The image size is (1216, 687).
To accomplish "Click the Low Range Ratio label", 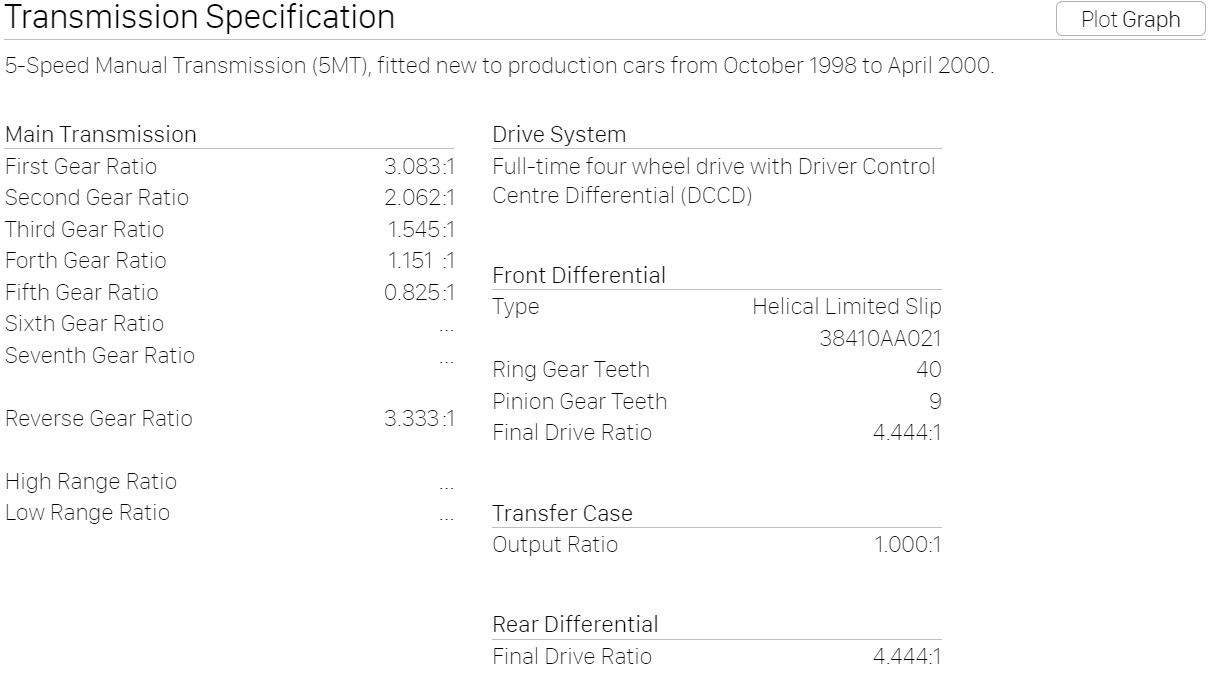I will coord(88,513).
